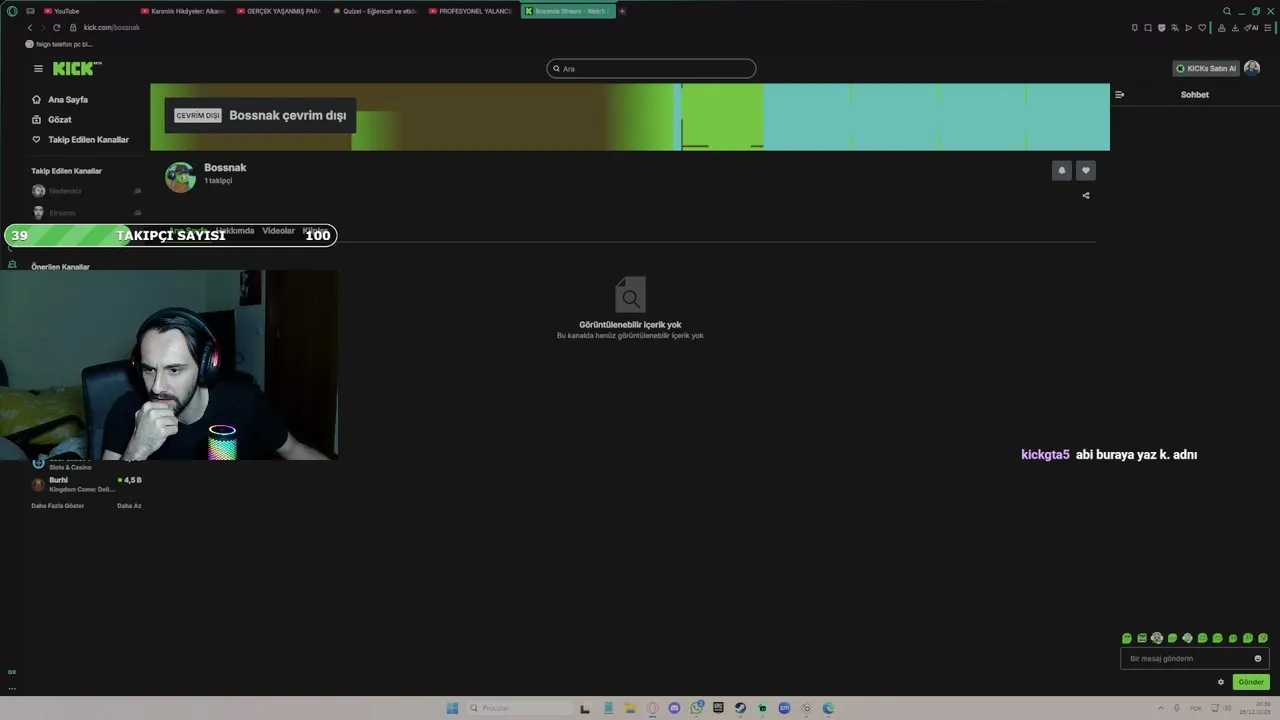The image size is (1280, 720).
Task: Click the taskbar Procurar search box
Action: click(521, 708)
